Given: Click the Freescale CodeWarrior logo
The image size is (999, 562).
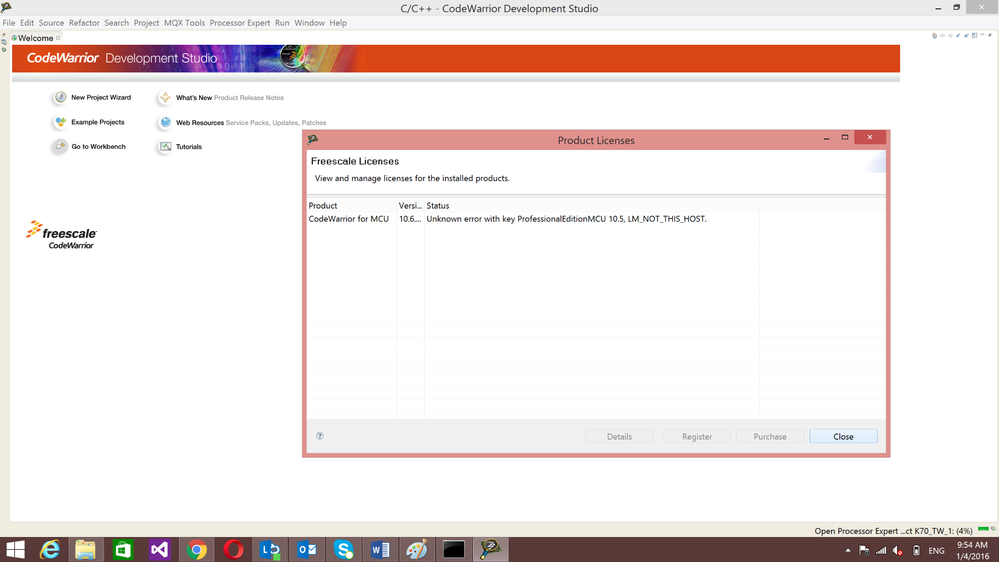Looking at the screenshot, I should [x=61, y=235].
